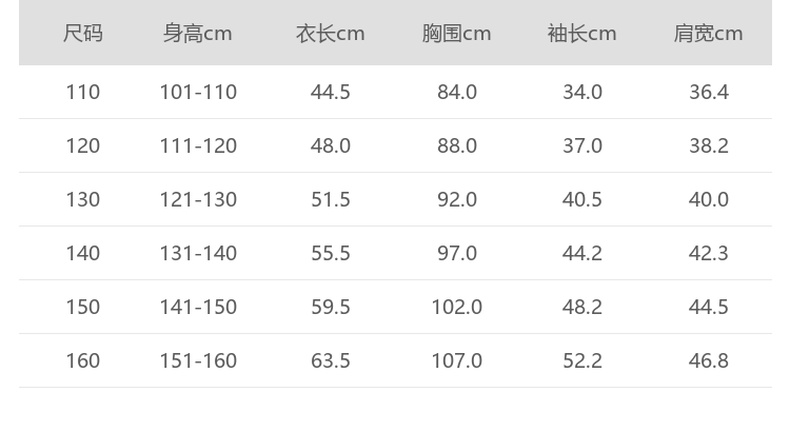Screen dimensions: 790x431
Task: Click the 尺码 column header
Action: (x=83, y=34)
